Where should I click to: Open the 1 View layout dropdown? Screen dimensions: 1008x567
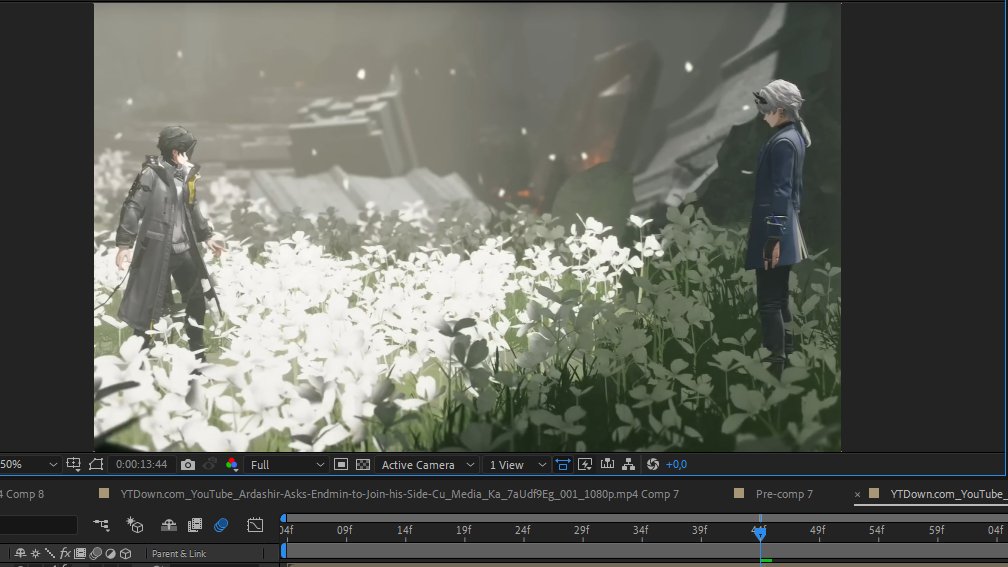(517, 464)
